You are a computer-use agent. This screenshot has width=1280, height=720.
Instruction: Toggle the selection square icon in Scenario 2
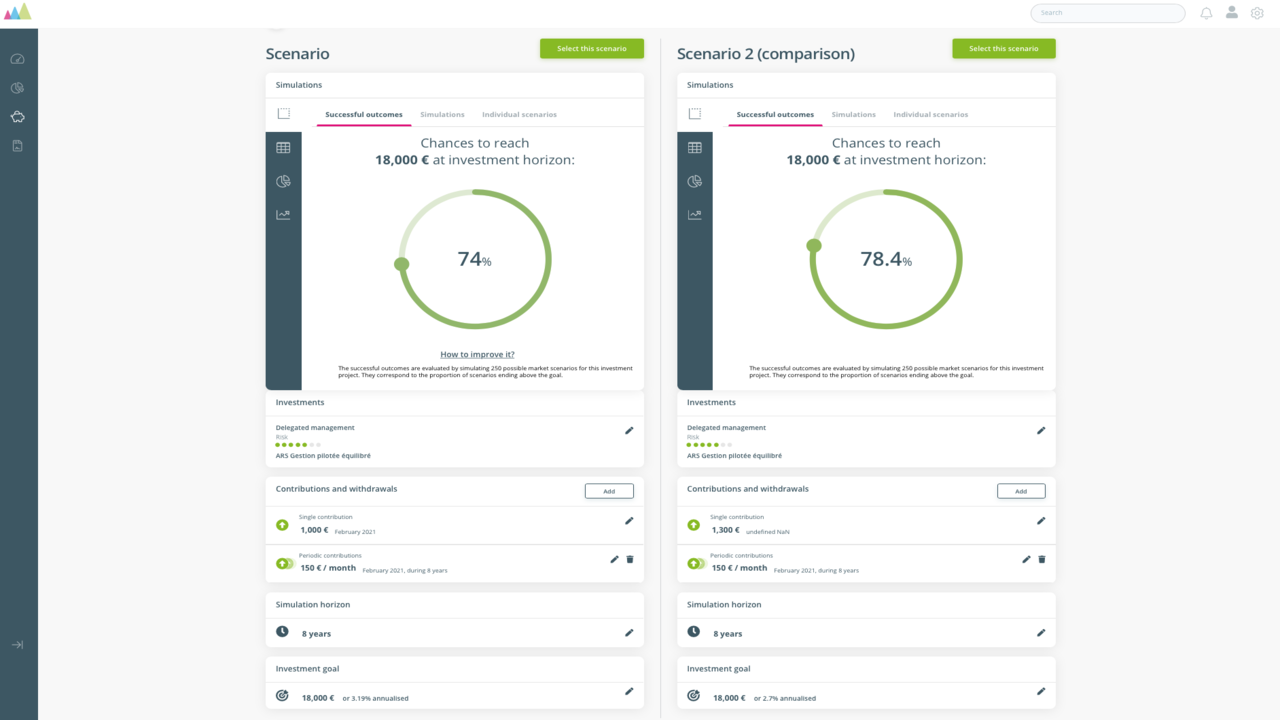click(695, 114)
